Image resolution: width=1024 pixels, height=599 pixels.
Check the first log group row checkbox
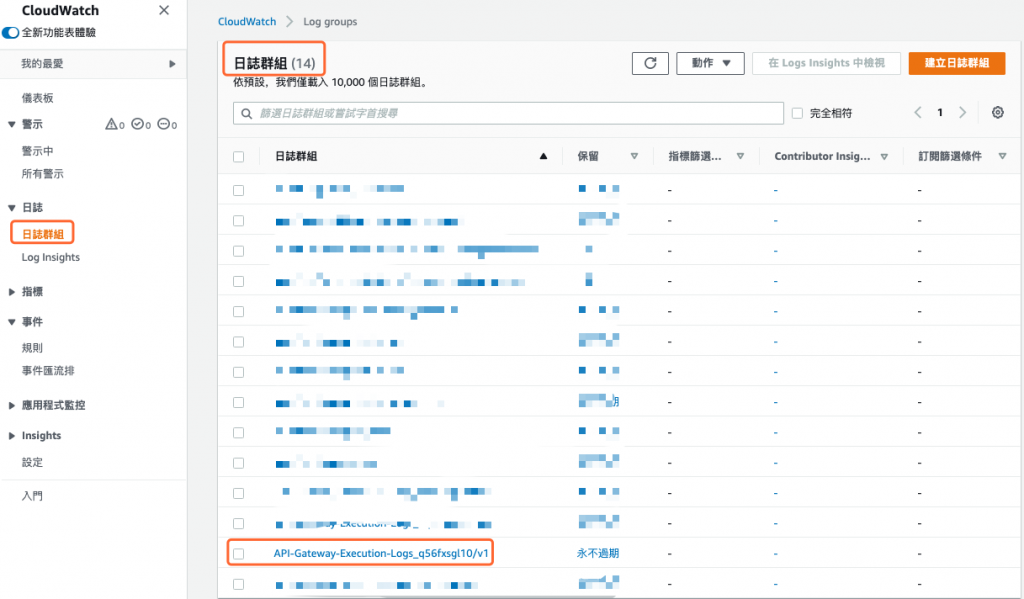click(238, 190)
